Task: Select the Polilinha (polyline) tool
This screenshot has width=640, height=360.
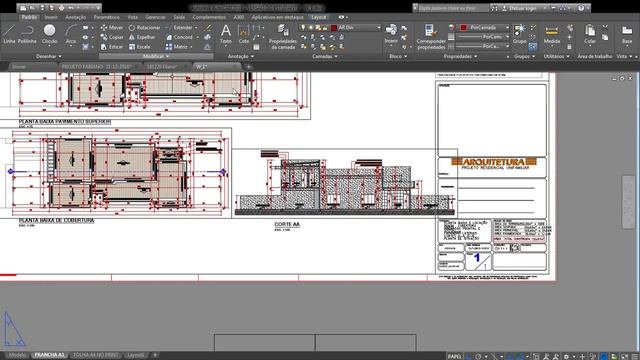Action: click(27, 33)
